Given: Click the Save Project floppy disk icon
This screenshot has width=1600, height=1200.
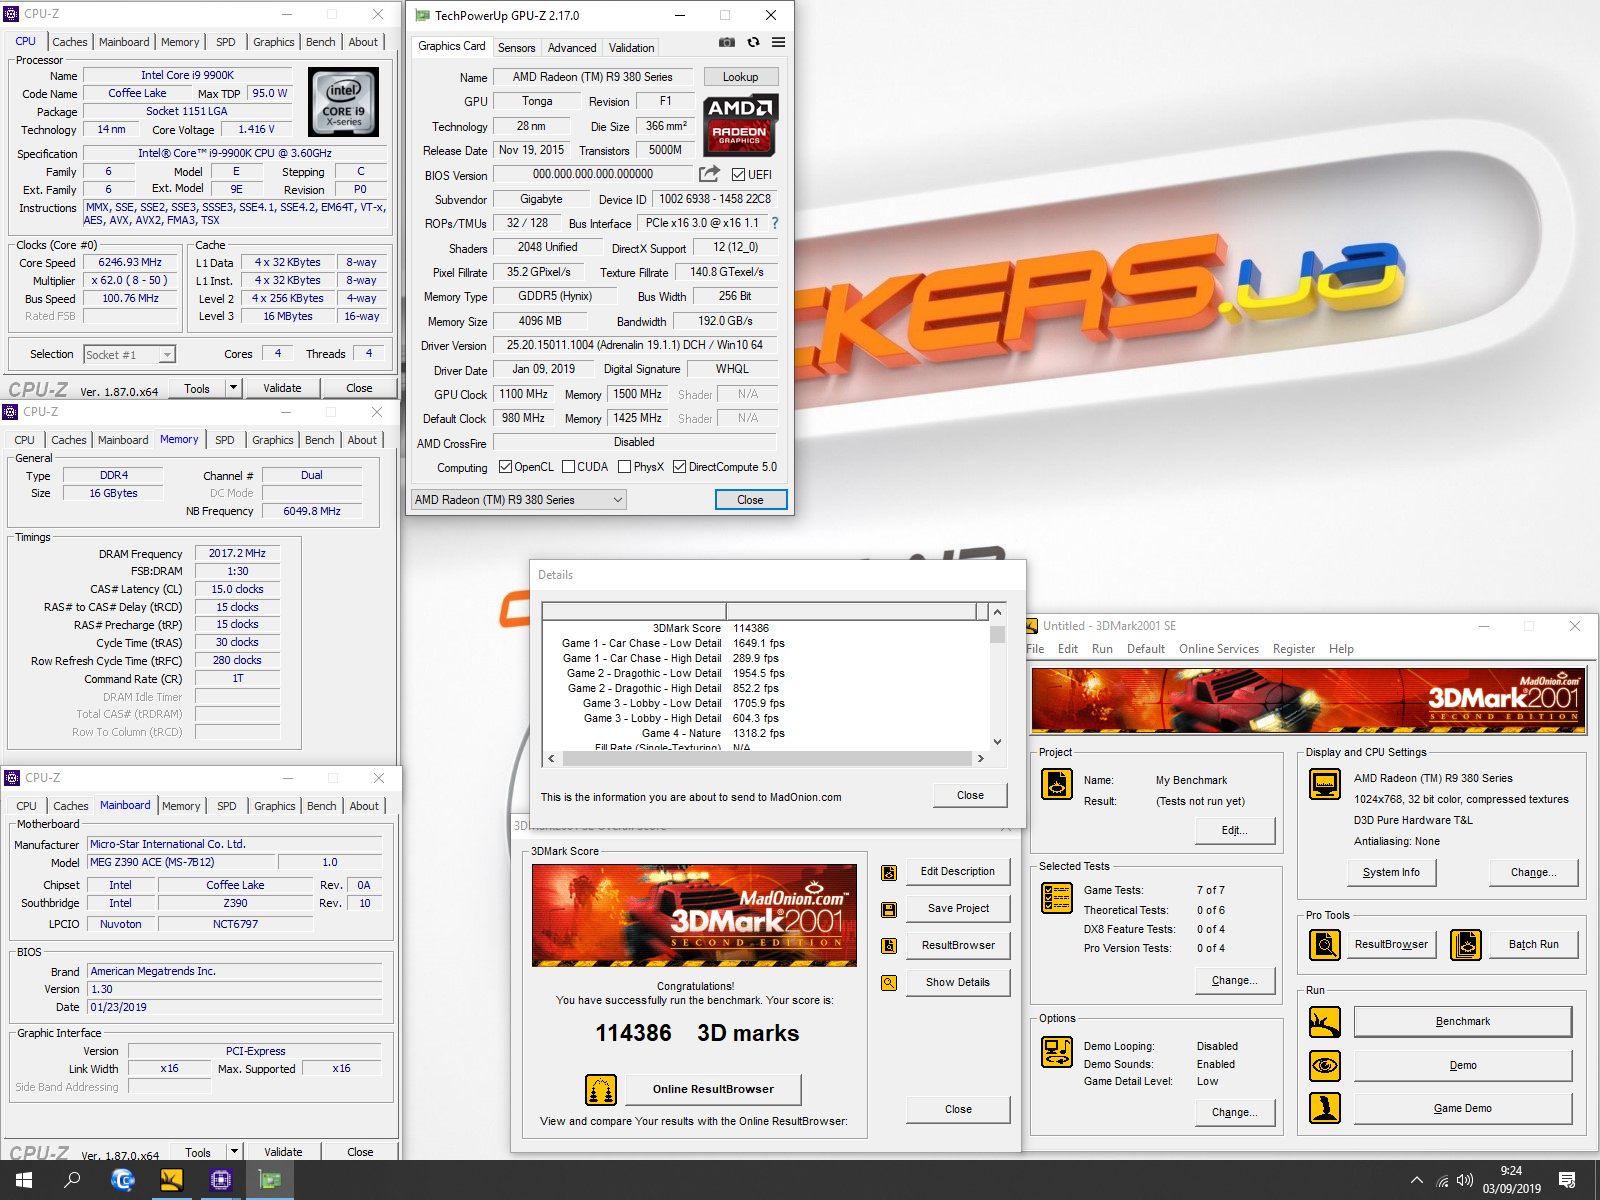Looking at the screenshot, I should click(x=889, y=909).
